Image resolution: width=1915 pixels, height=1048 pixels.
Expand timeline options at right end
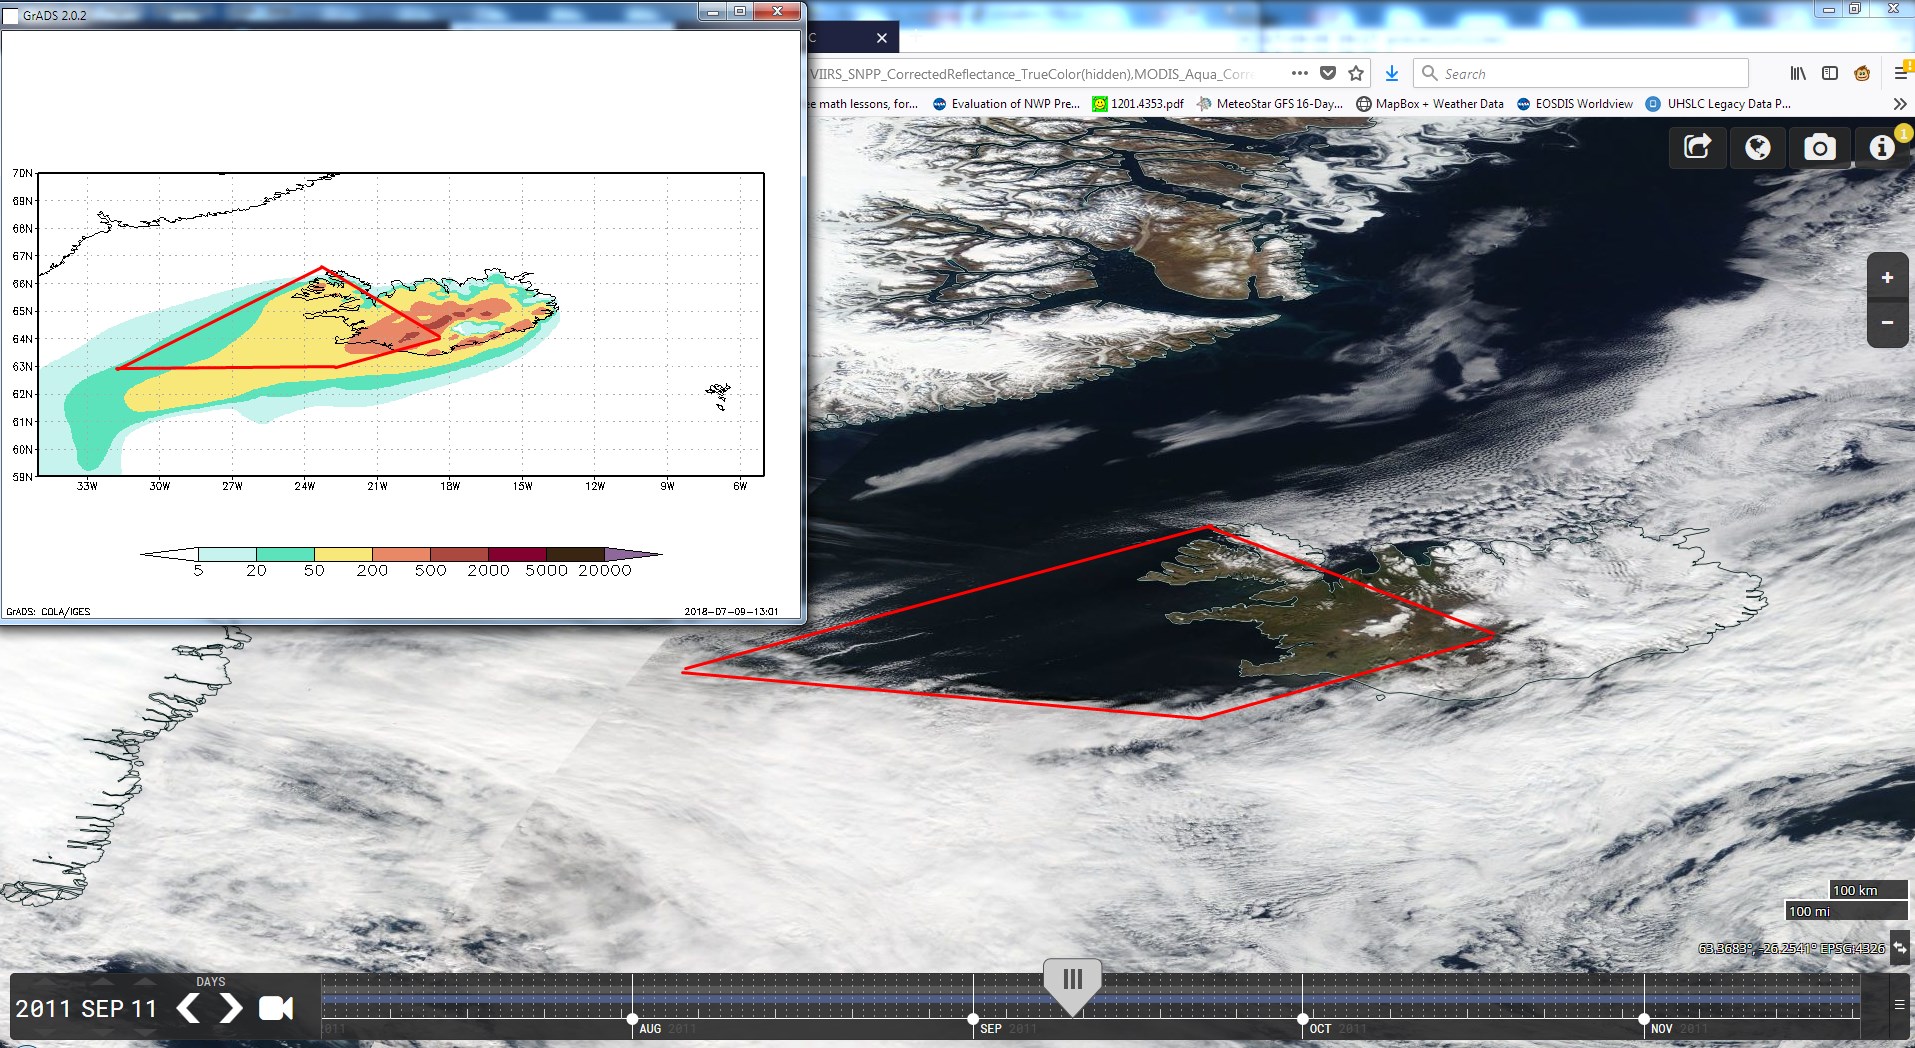point(1899,1005)
